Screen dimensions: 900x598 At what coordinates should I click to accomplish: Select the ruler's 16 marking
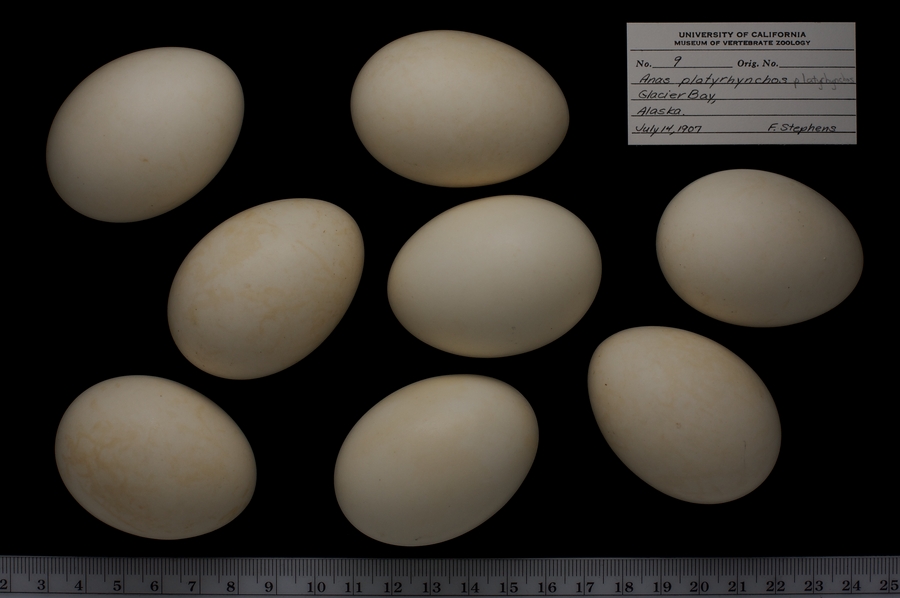point(547,586)
